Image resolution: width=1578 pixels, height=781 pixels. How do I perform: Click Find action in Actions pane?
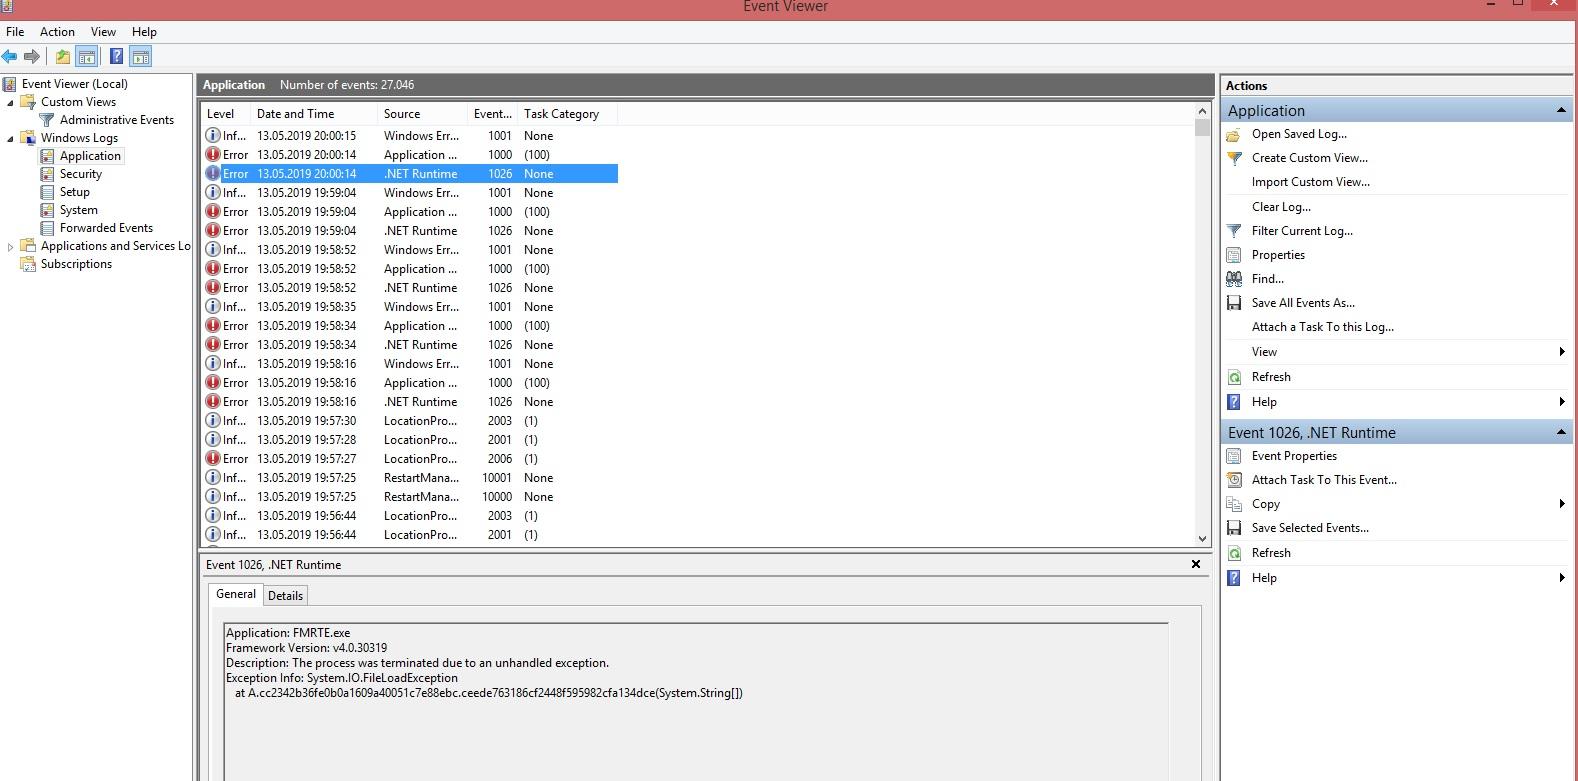(1267, 279)
